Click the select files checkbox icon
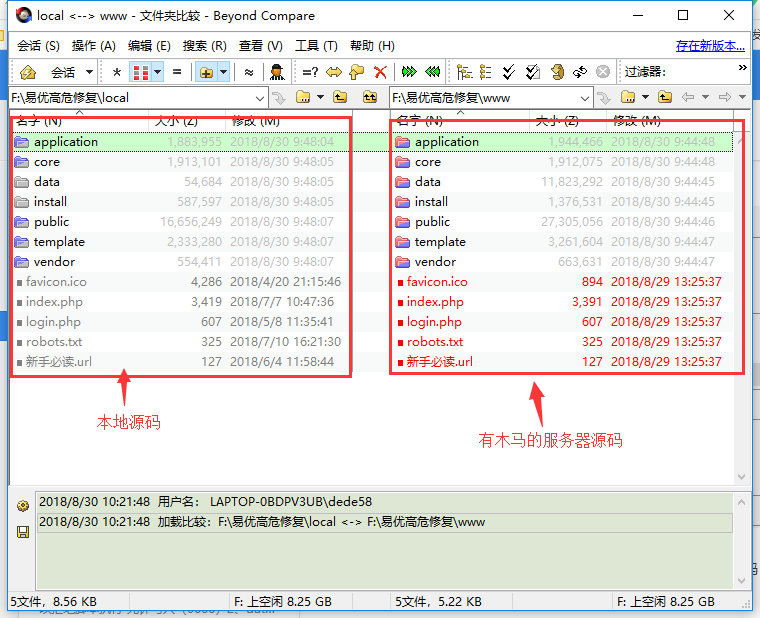The width and height of the screenshot is (760, 618). click(x=533, y=72)
